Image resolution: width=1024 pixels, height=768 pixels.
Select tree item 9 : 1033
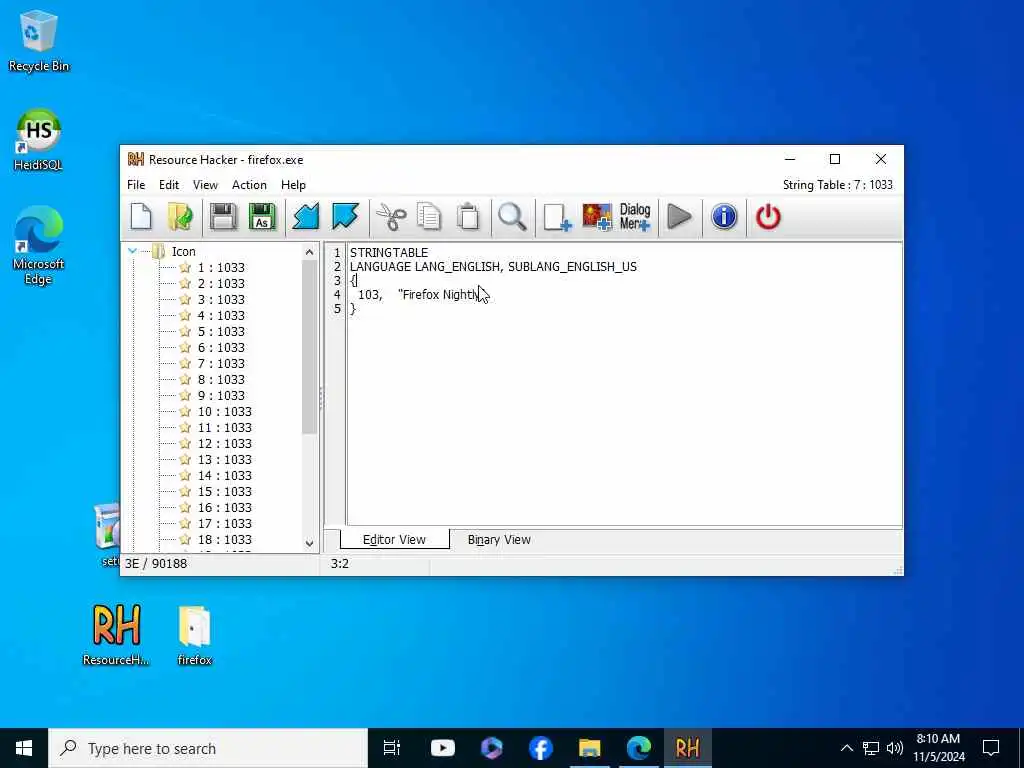tap(221, 395)
